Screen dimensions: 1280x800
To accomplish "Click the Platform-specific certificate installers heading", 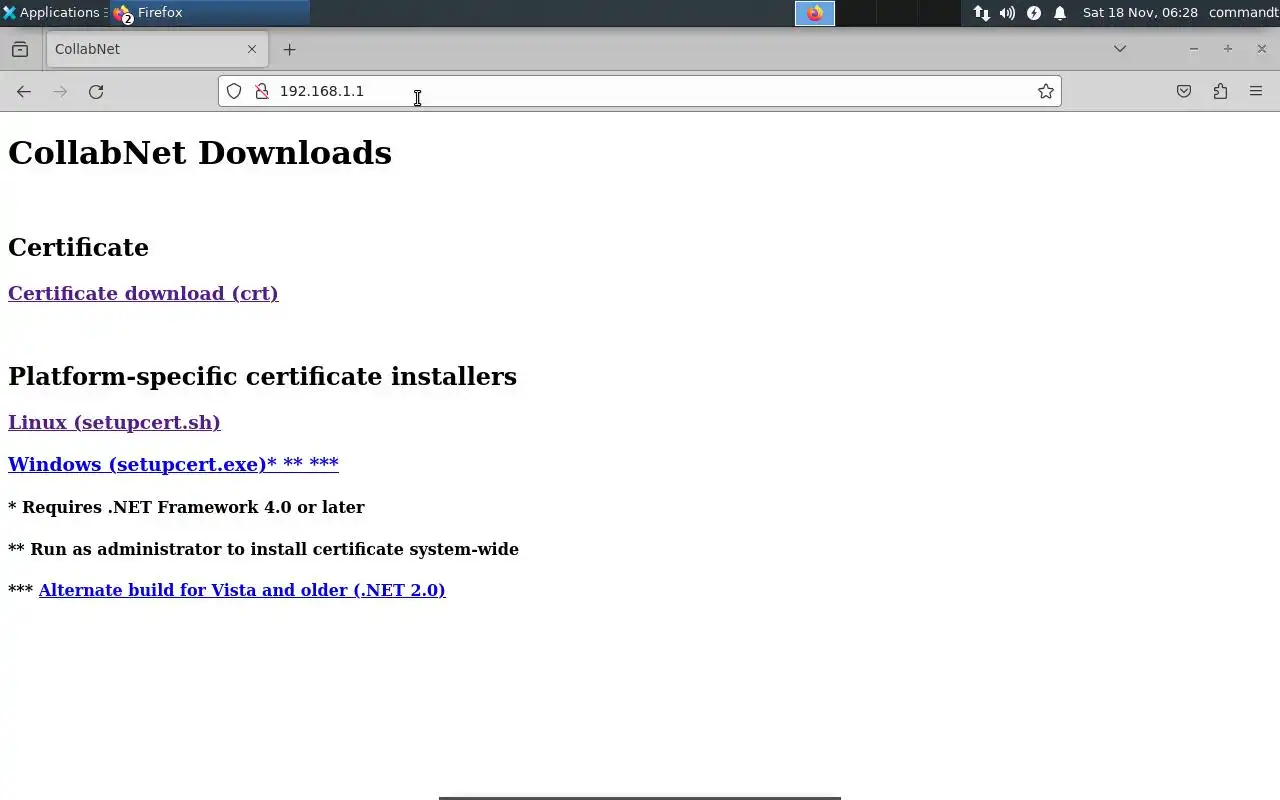I will (262, 376).
